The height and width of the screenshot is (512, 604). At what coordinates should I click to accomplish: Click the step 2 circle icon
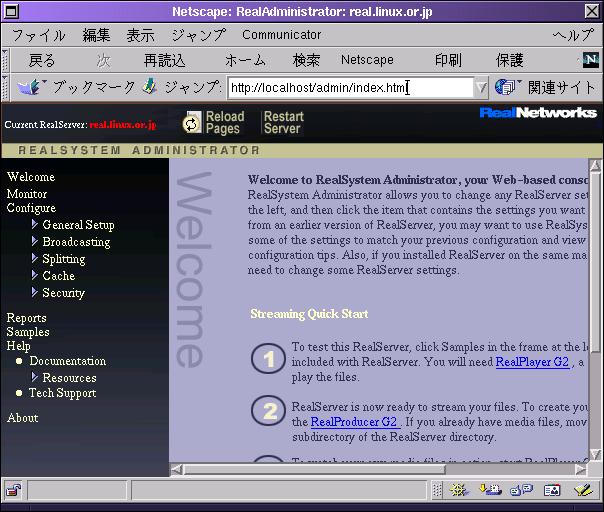click(x=268, y=411)
